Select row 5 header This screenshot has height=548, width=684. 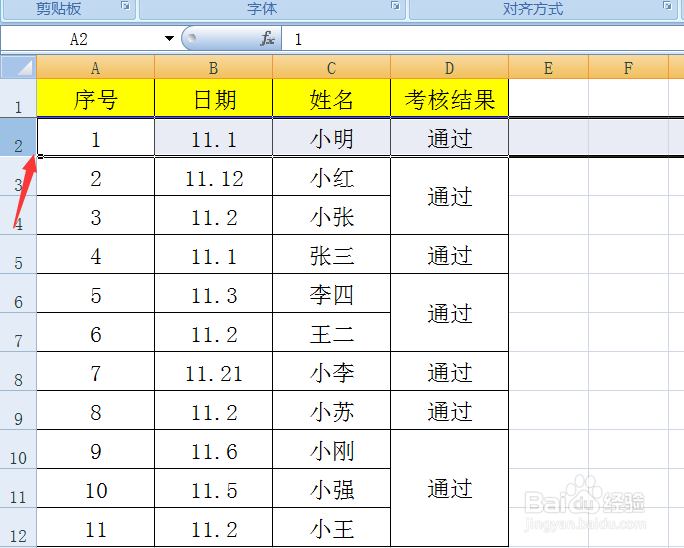coord(18,254)
